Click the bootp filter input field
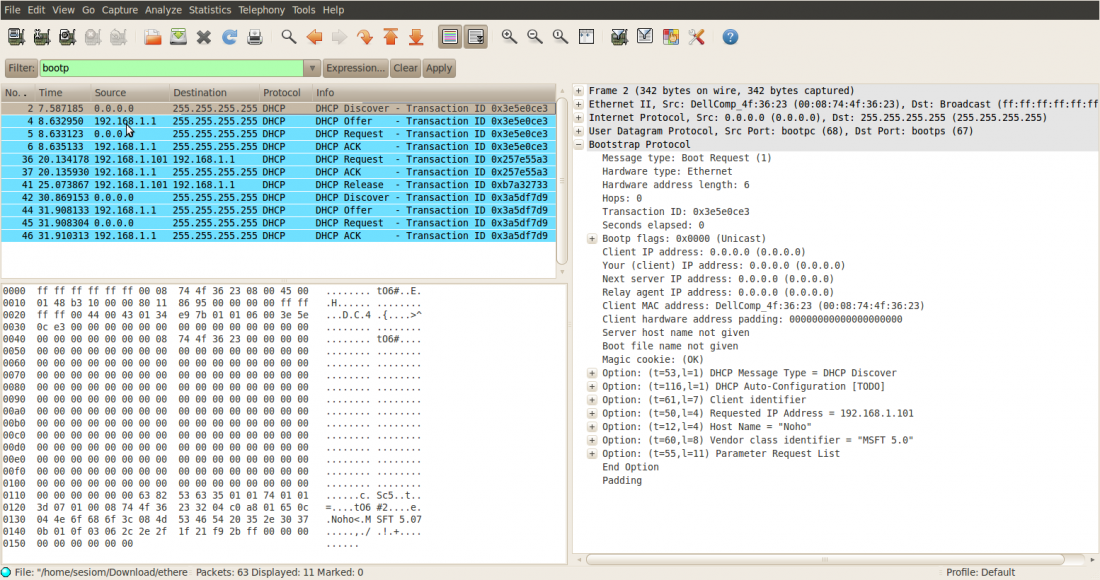Viewport: 1100px width, 580px height. point(171,68)
